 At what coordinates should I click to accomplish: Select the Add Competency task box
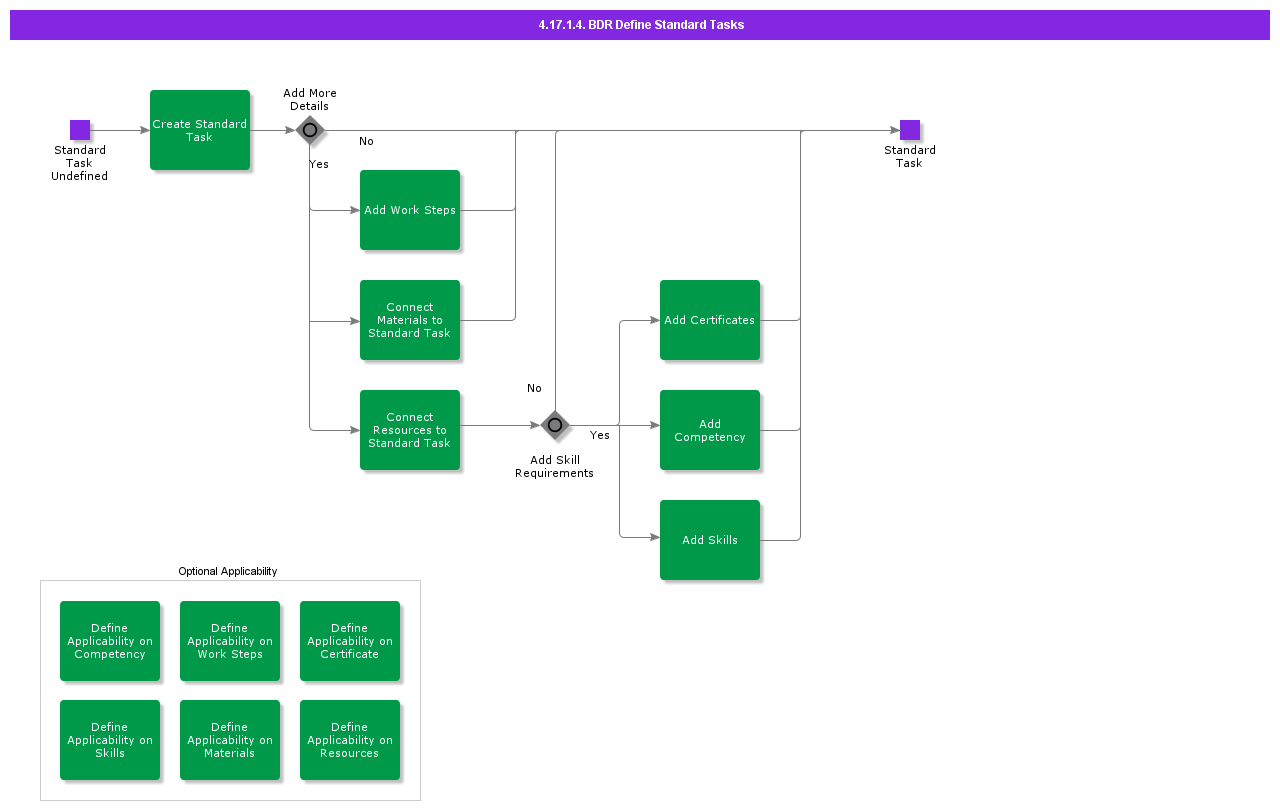710,430
